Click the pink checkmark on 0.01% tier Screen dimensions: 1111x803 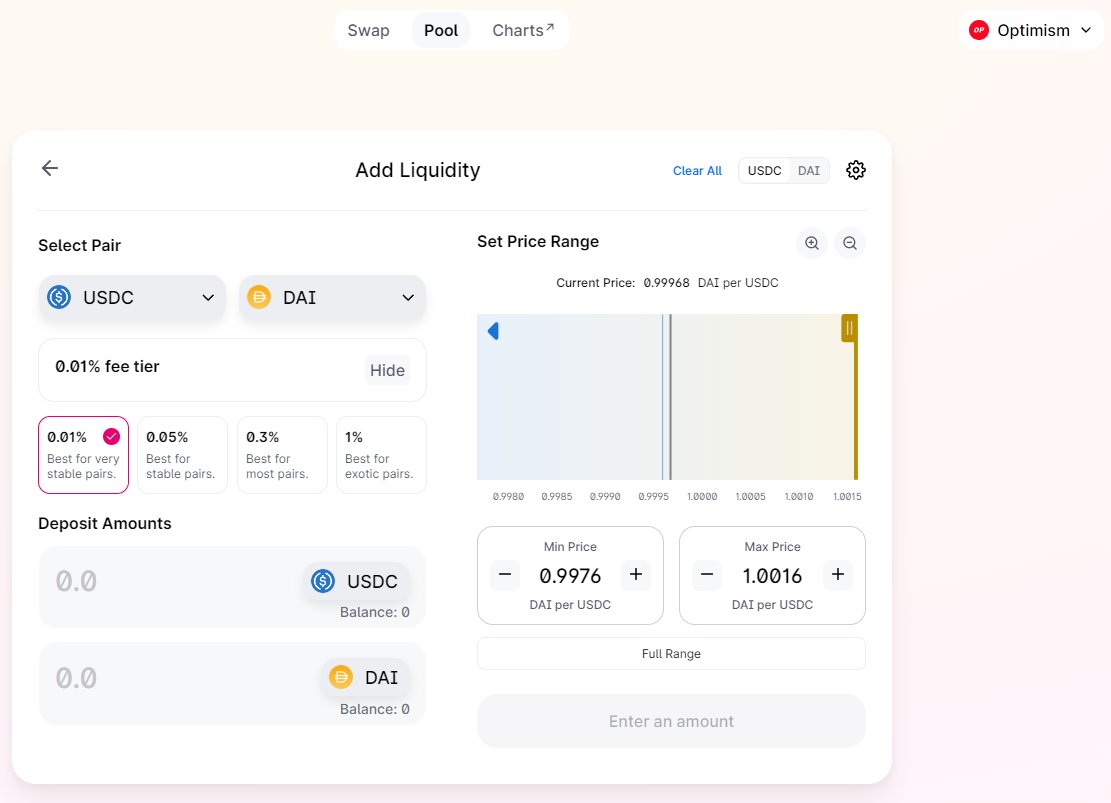[111, 437]
